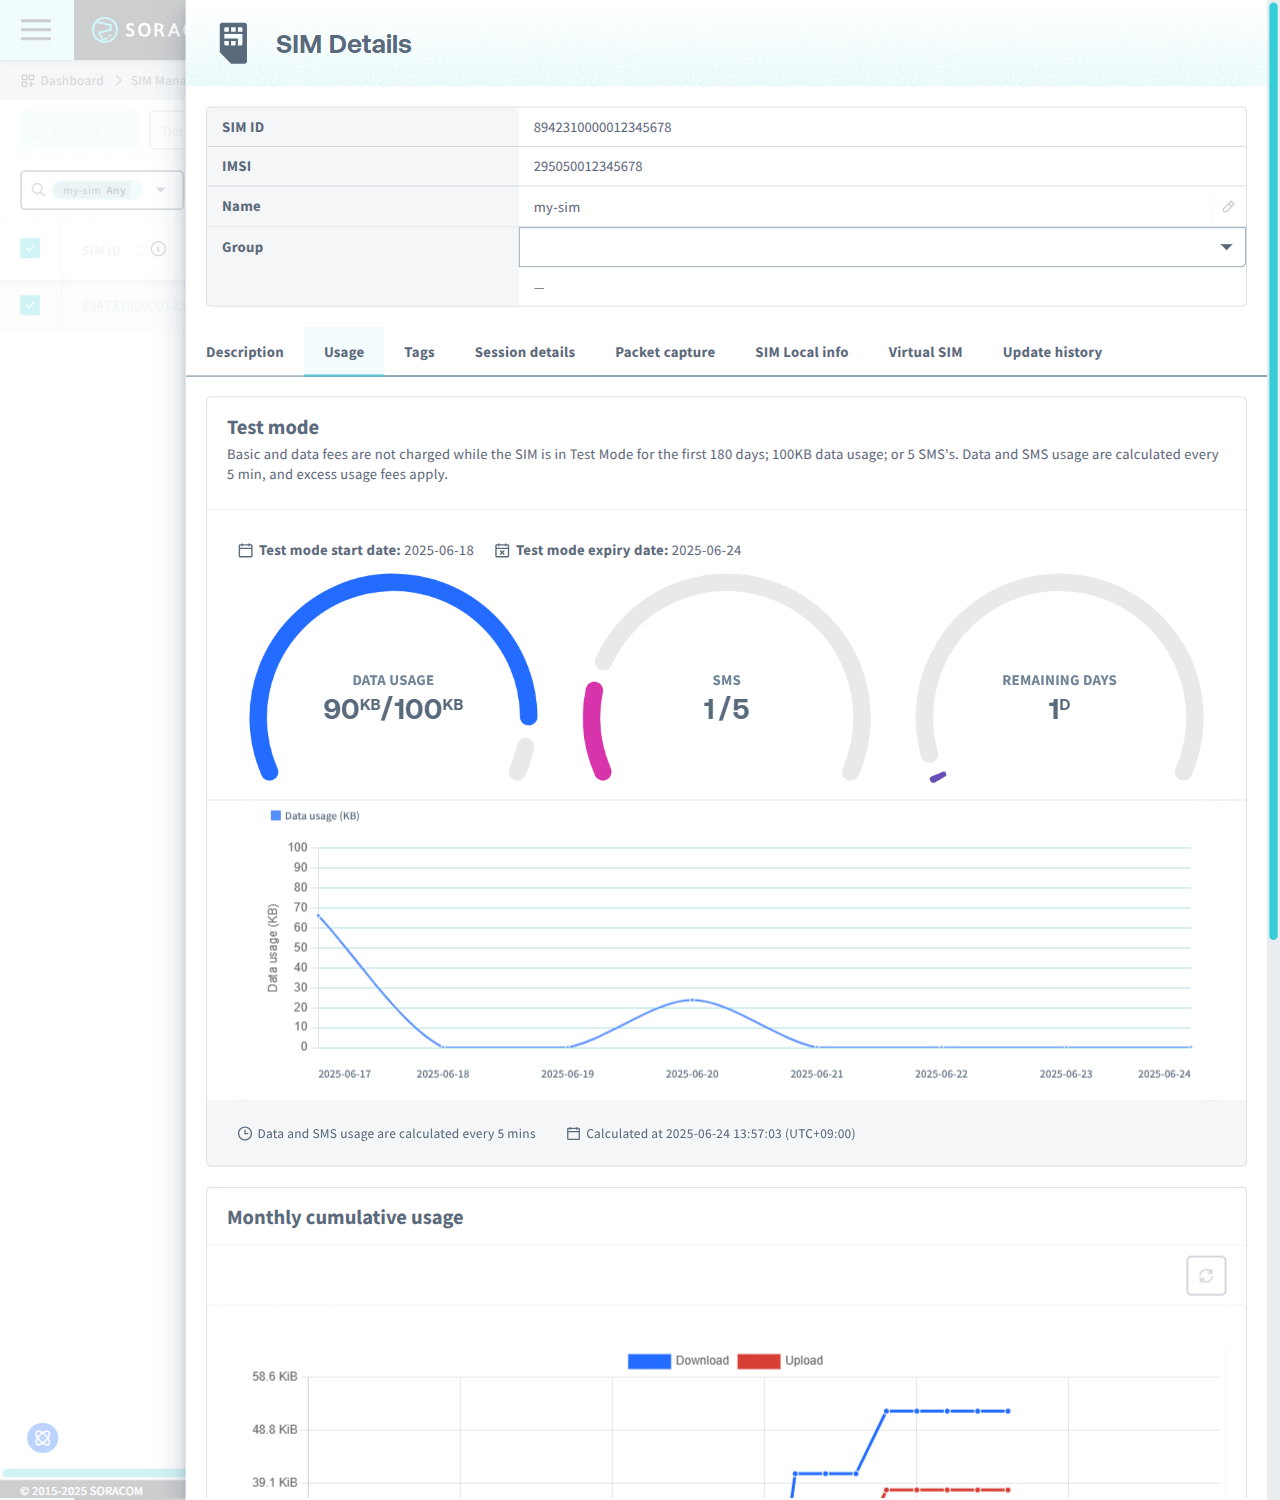Uncheck the checkbox on the SIM row
1280x1500 pixels.
tap(30, 305)
